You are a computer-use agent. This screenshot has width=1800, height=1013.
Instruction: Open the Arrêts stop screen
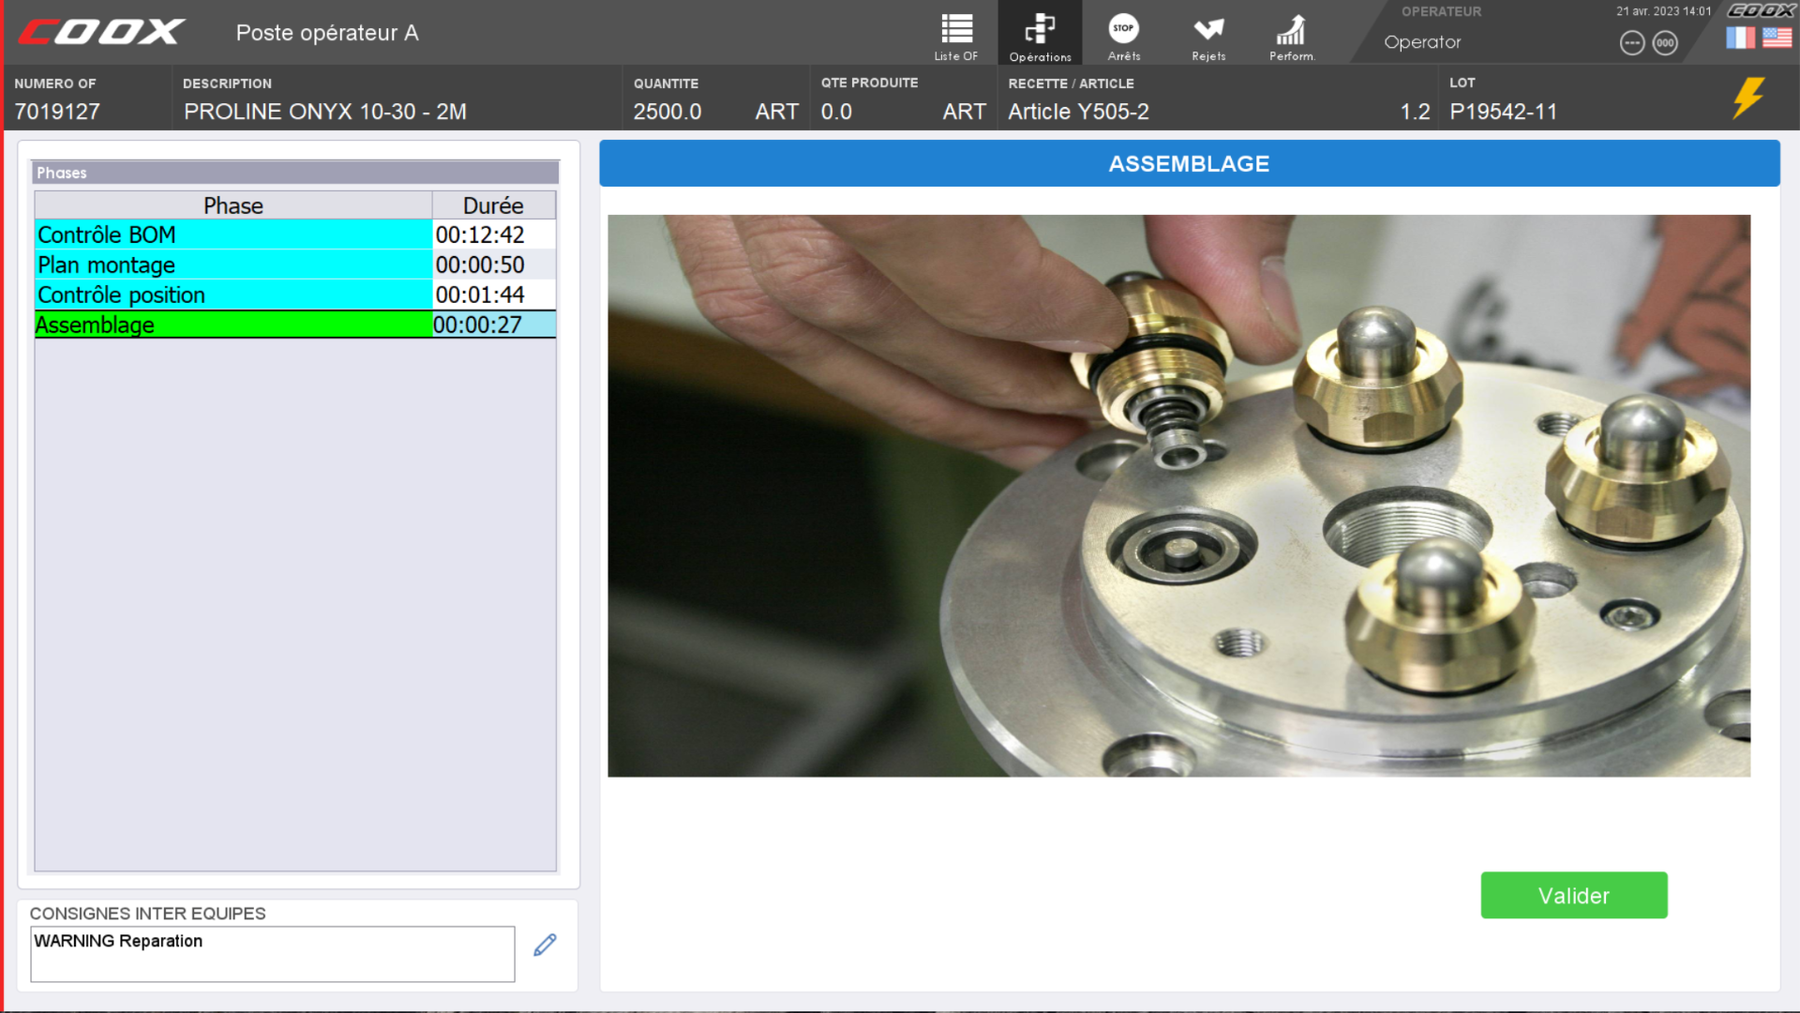(1124, 36)
